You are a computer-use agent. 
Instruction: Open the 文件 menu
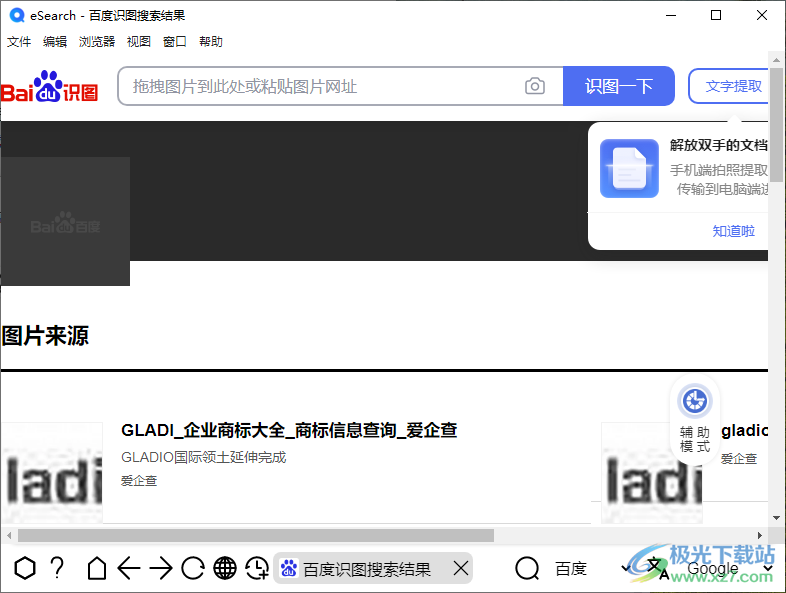(x=19, y=42)
